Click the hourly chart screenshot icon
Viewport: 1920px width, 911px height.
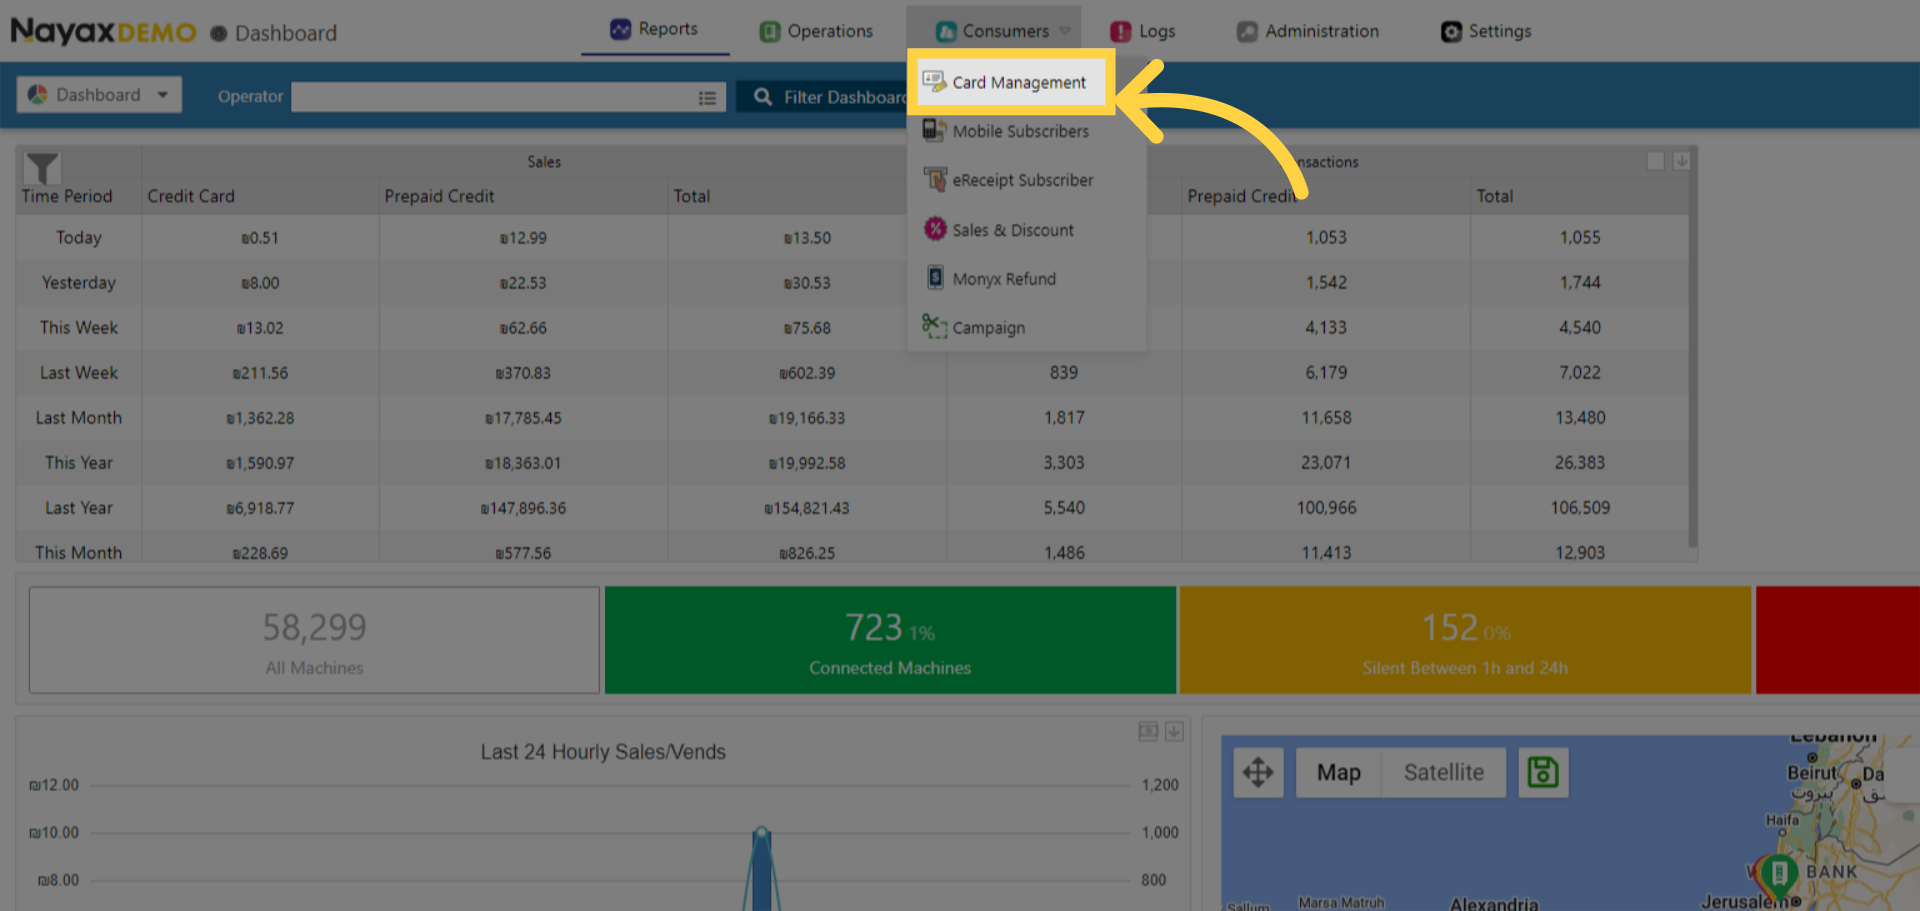pyautogui.click(x=1148, y=732)
